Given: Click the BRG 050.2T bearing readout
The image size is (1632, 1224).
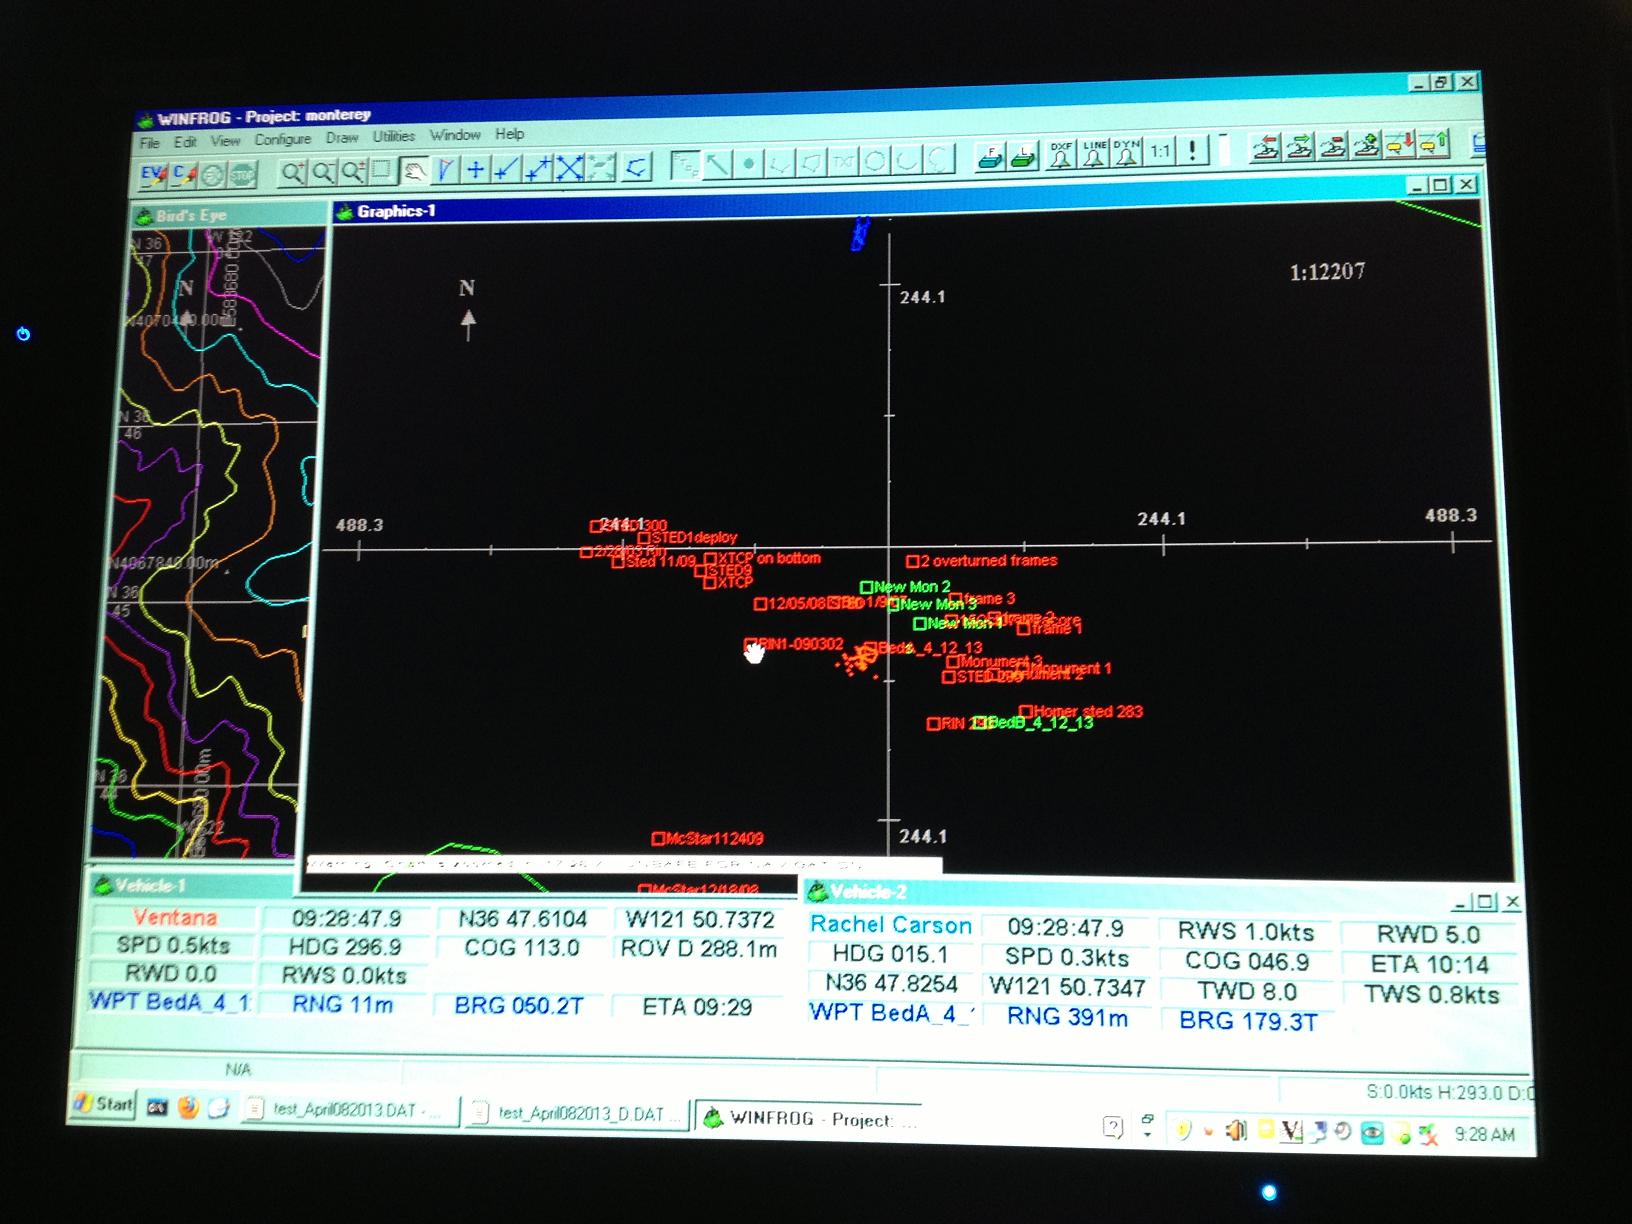Looking at the screenshot, I should 518,1005.
